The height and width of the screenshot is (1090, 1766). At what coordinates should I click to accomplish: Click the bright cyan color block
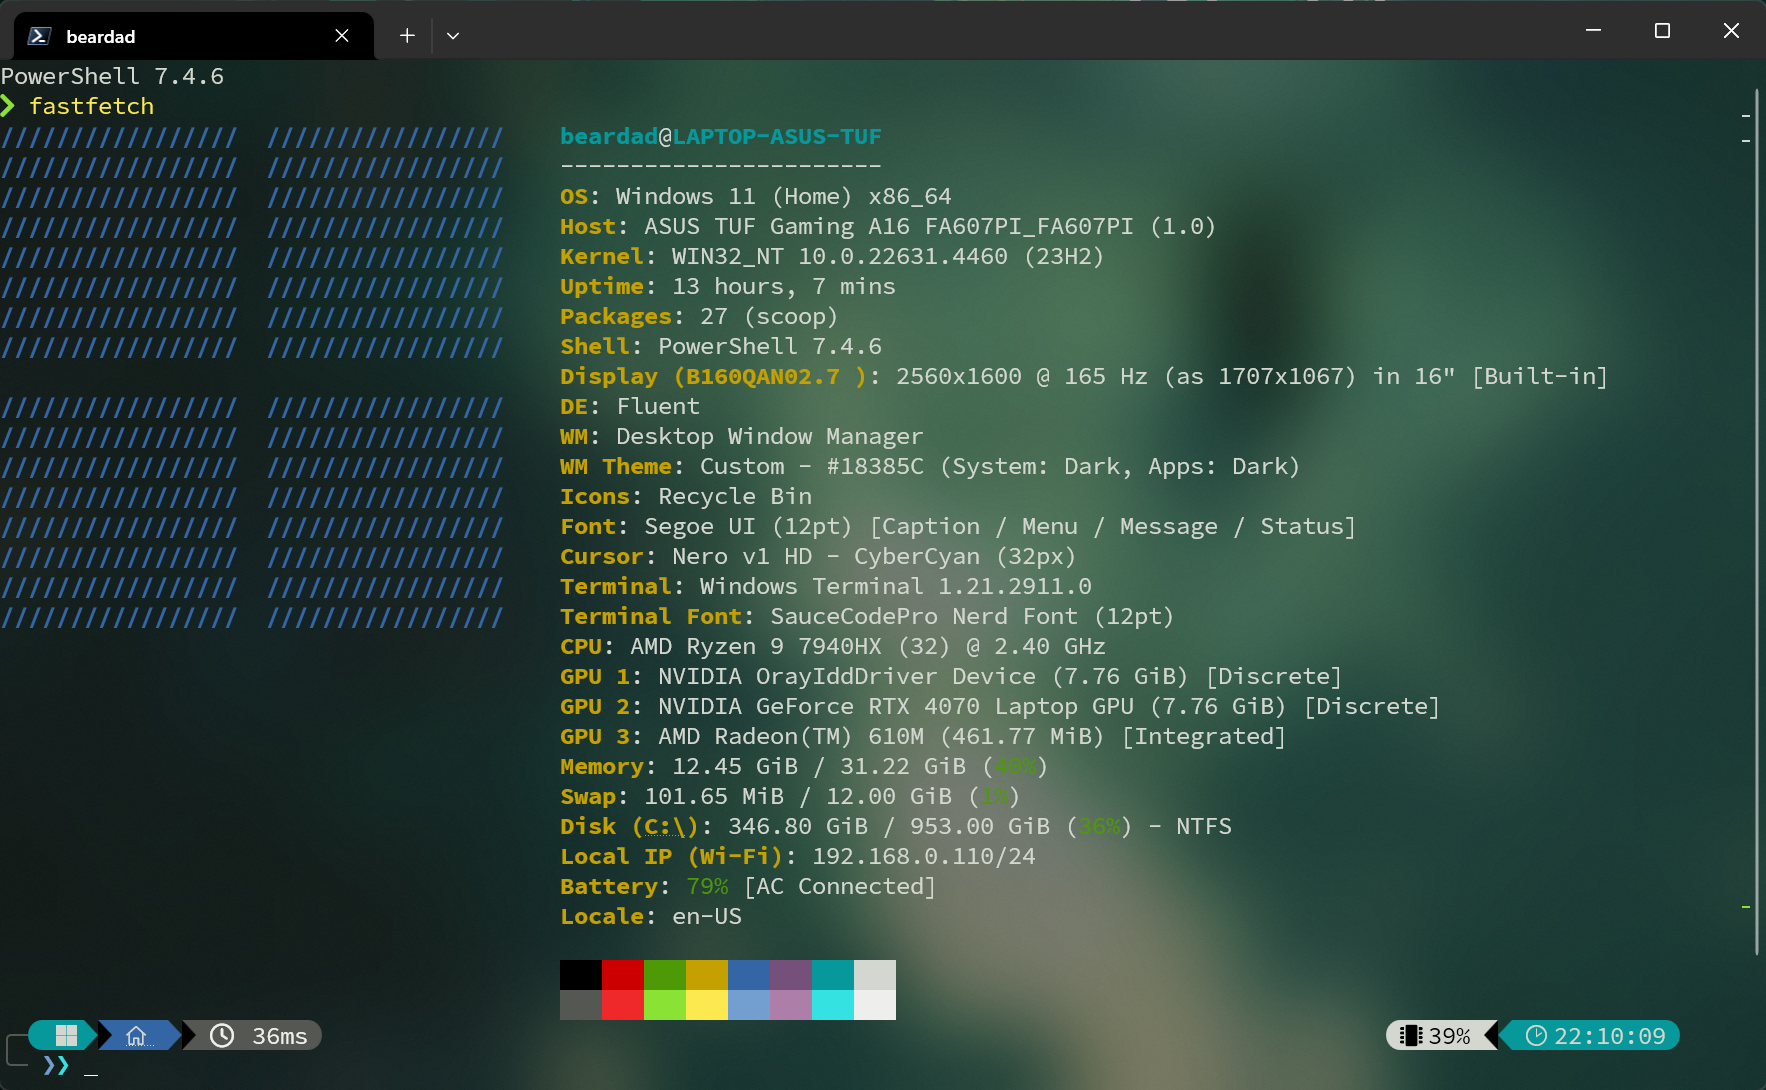pyautogui.click(x=833, y=1005)
